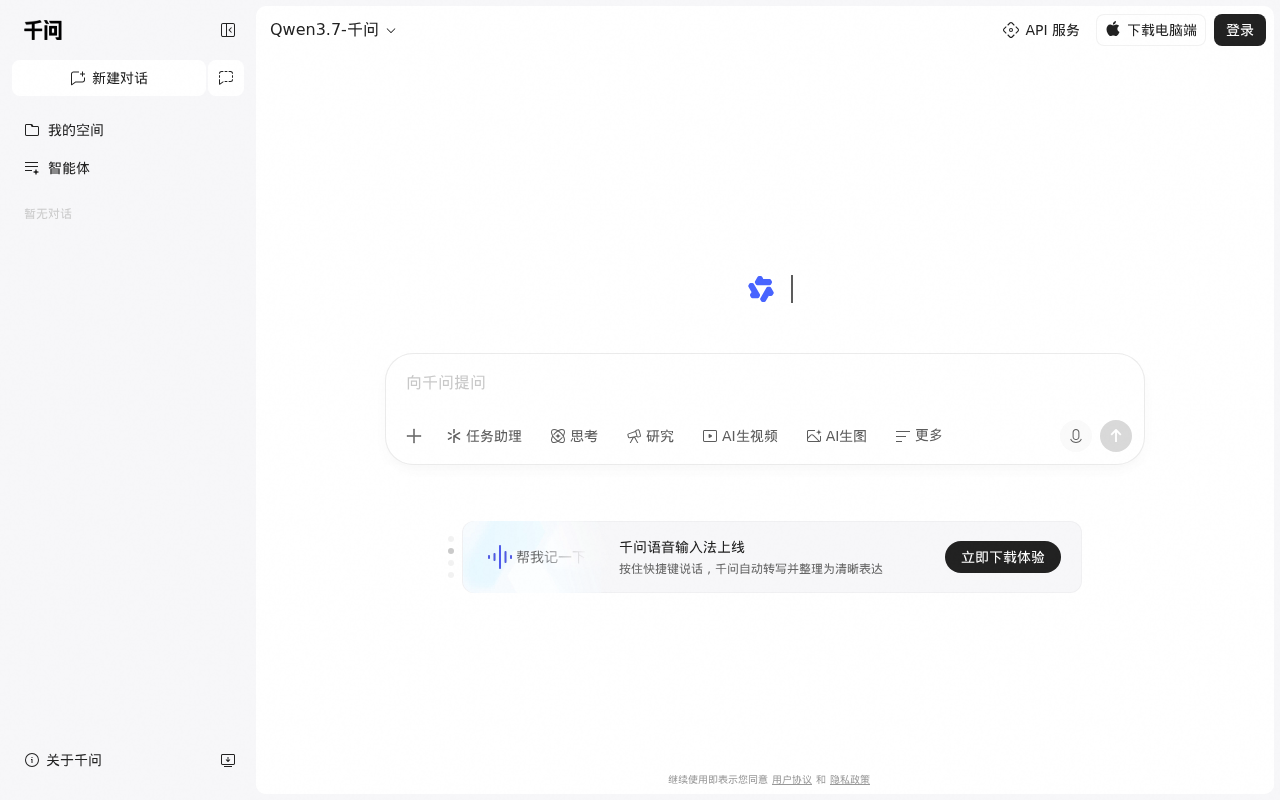This screenshot has height=800, width=1280.
Task: Select 任务助理 mode
Action: tap(484, 436)
